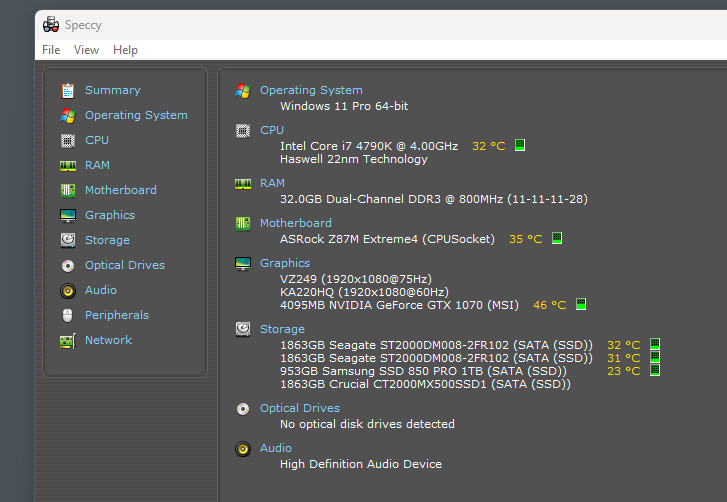Click the CPU temperature indicator icon

[520, 145]
